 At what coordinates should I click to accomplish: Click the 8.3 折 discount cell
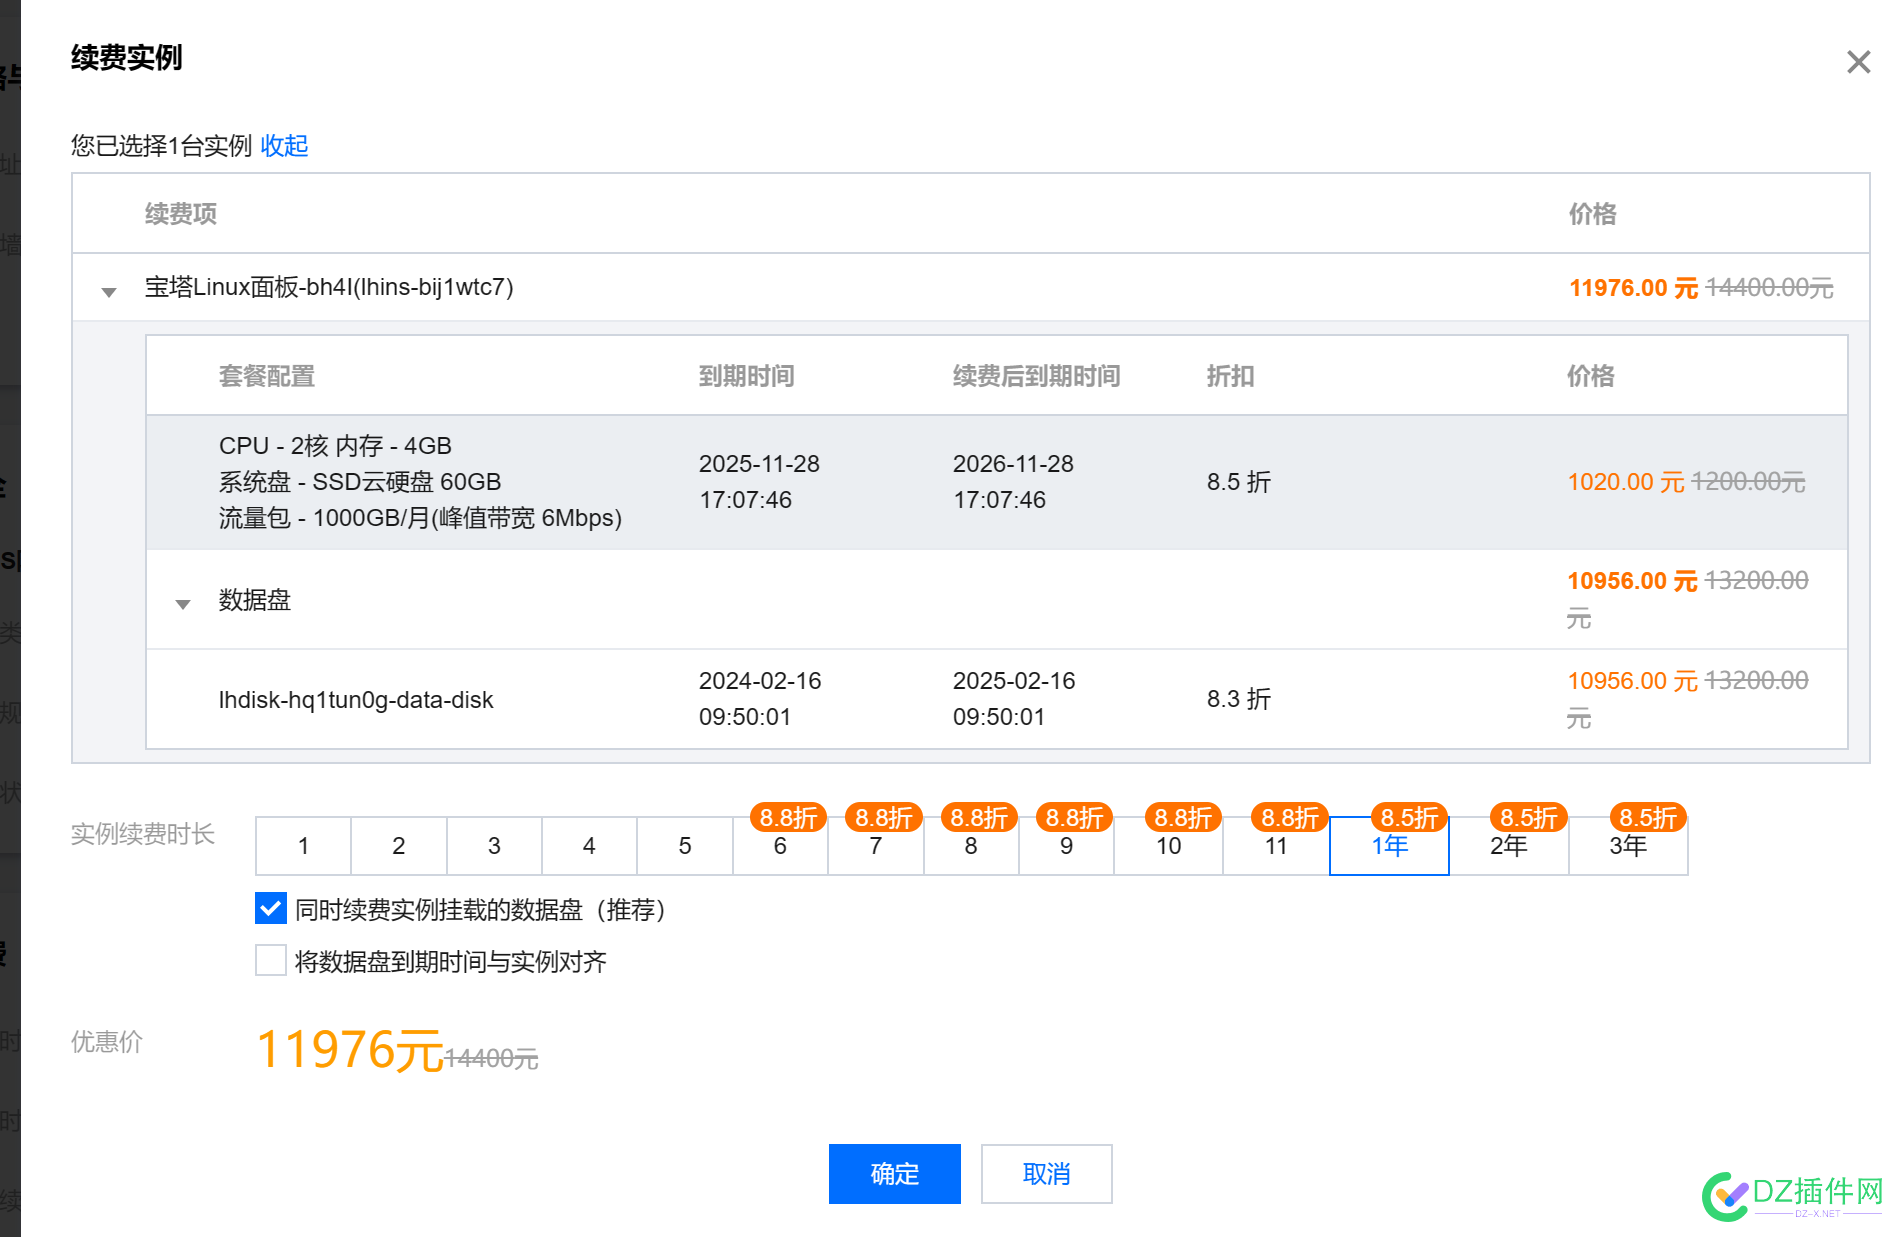1239,699
